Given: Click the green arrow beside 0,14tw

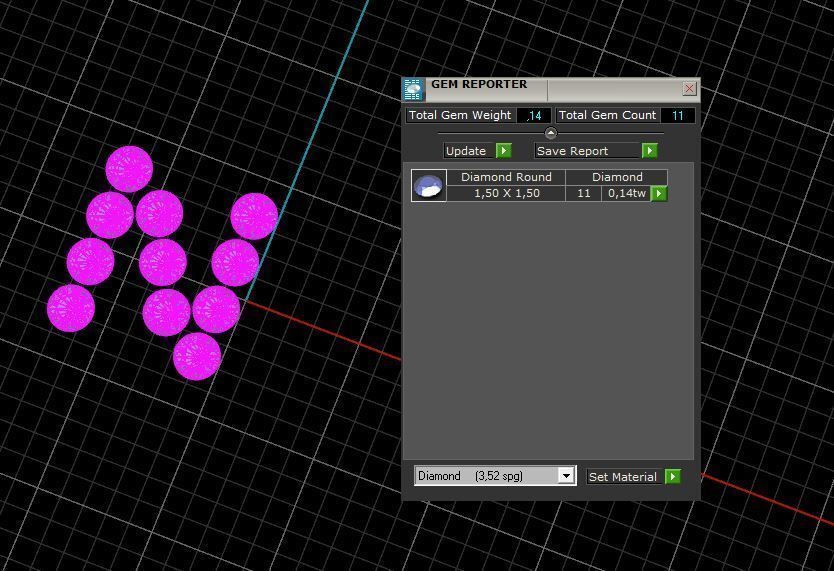Looking at the screenshot, I should click(659, 194).
